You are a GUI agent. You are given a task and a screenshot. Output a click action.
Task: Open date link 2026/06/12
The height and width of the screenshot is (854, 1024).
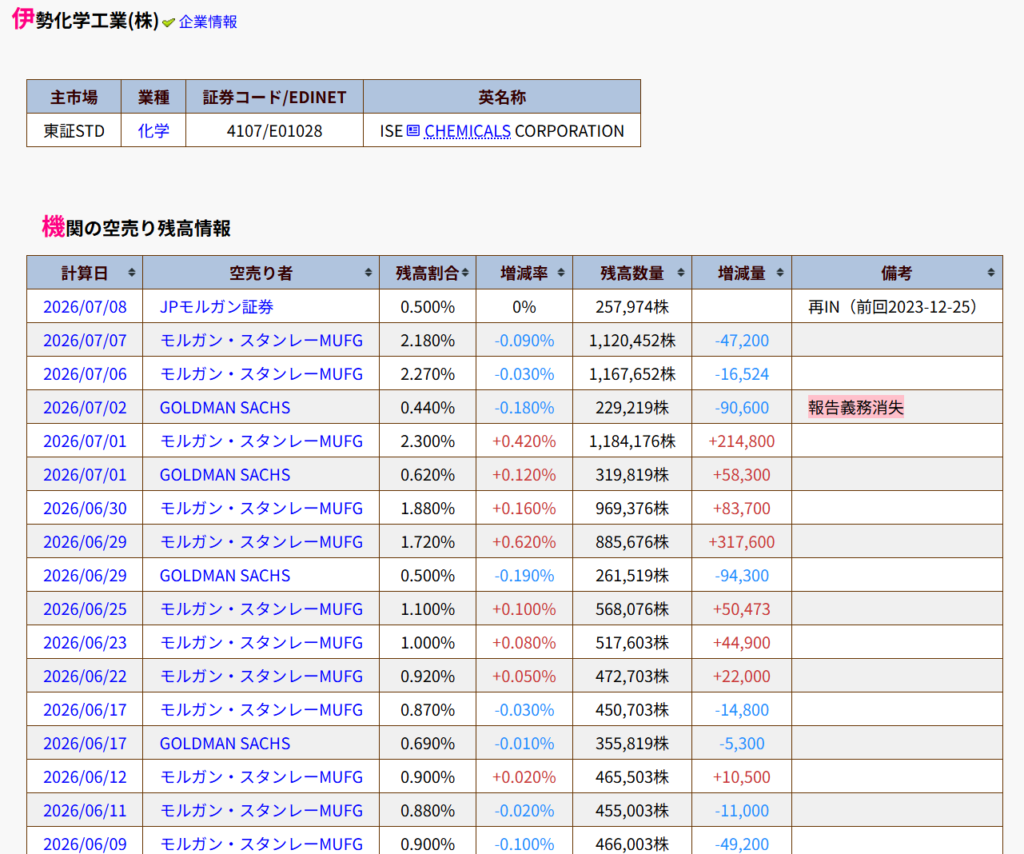(85, 777)
